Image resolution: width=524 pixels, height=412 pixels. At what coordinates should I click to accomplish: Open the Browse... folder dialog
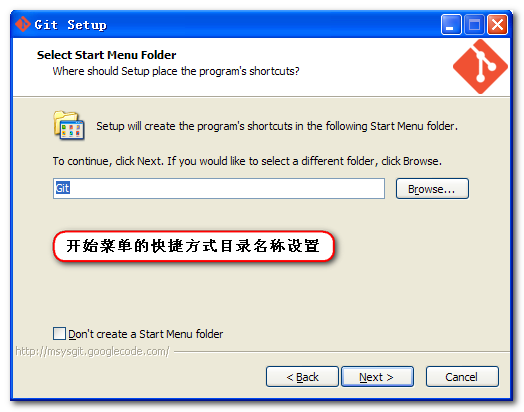click(432, 189)
